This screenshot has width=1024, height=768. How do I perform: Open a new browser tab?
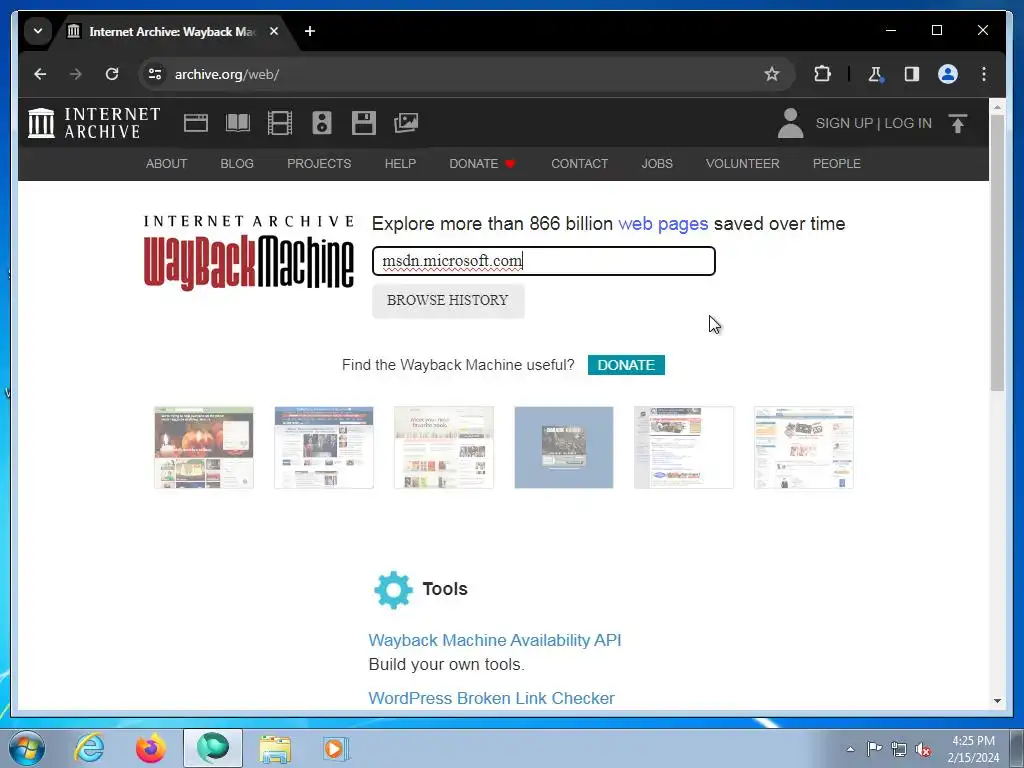click(310, 31)
